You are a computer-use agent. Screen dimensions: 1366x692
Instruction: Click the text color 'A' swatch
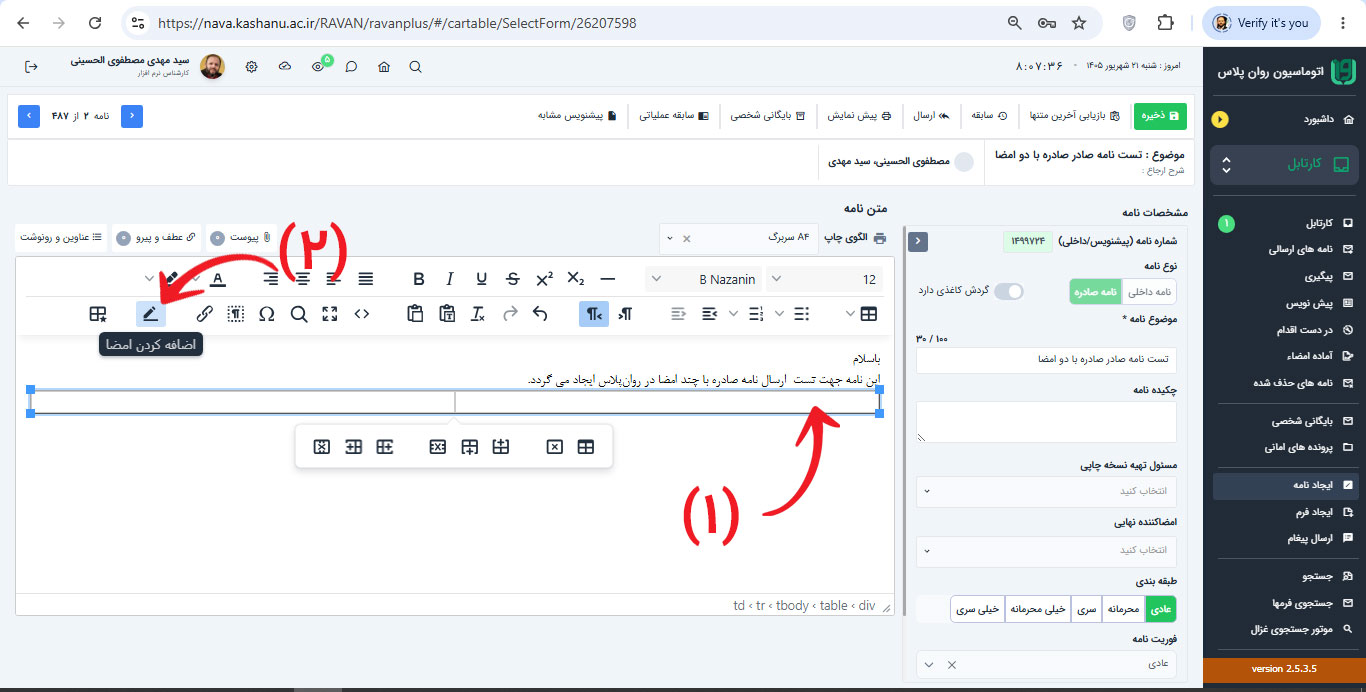pos(217,279)
